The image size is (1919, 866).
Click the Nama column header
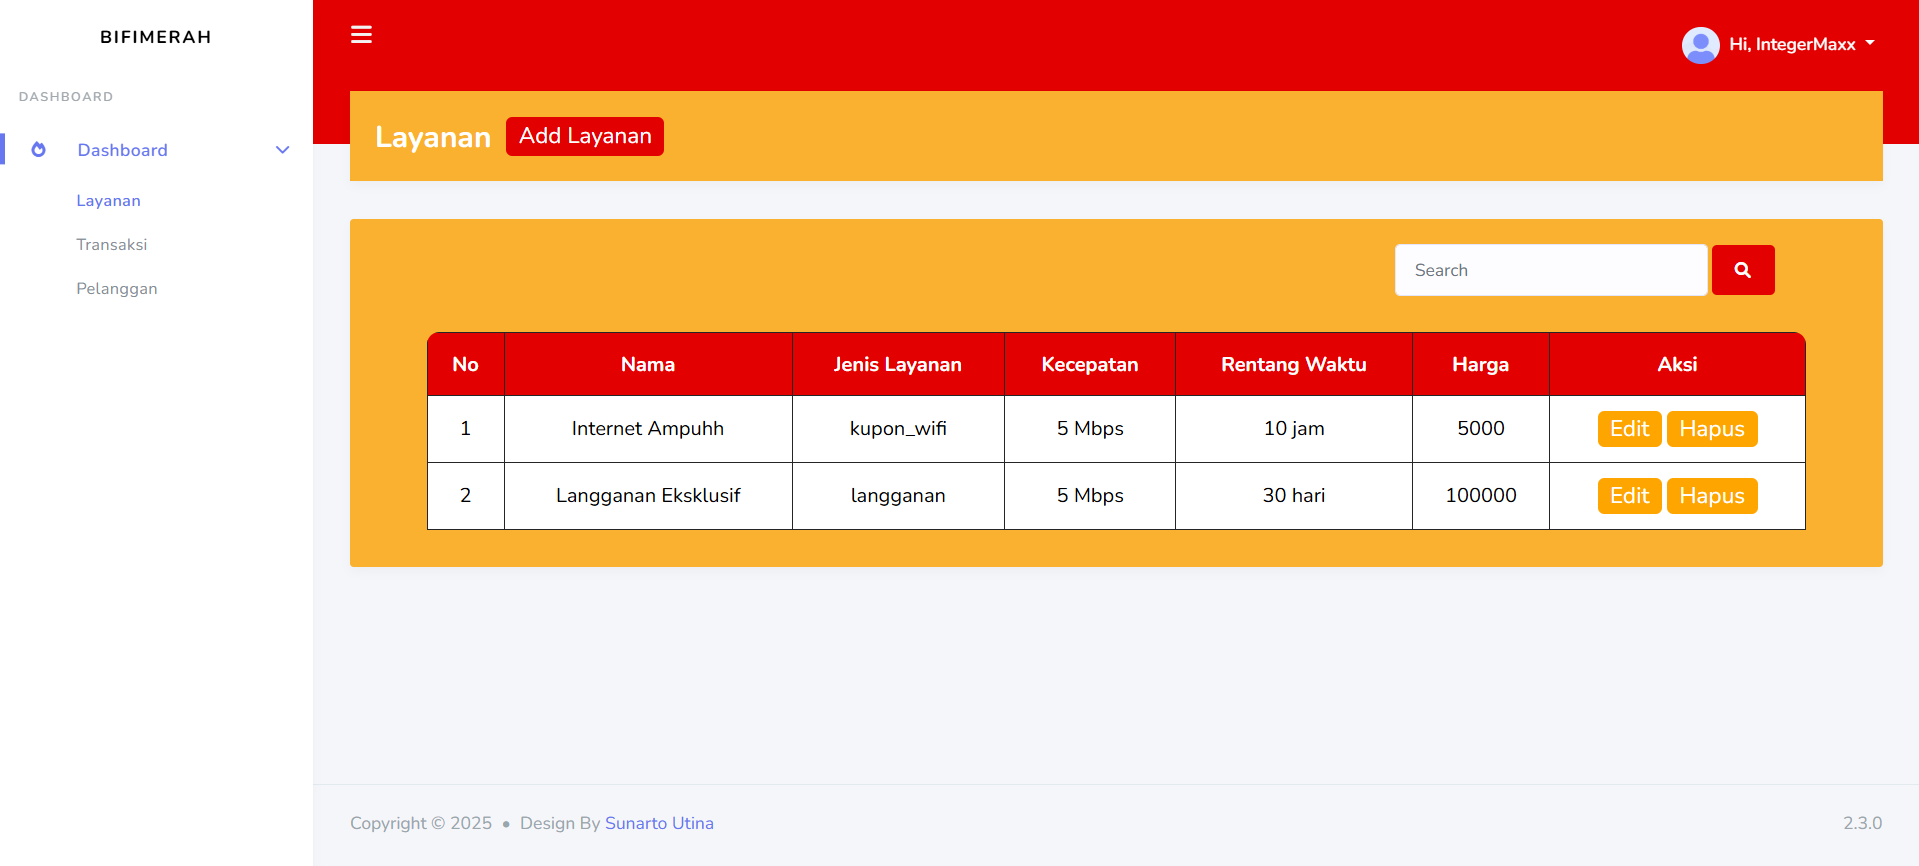648,365
